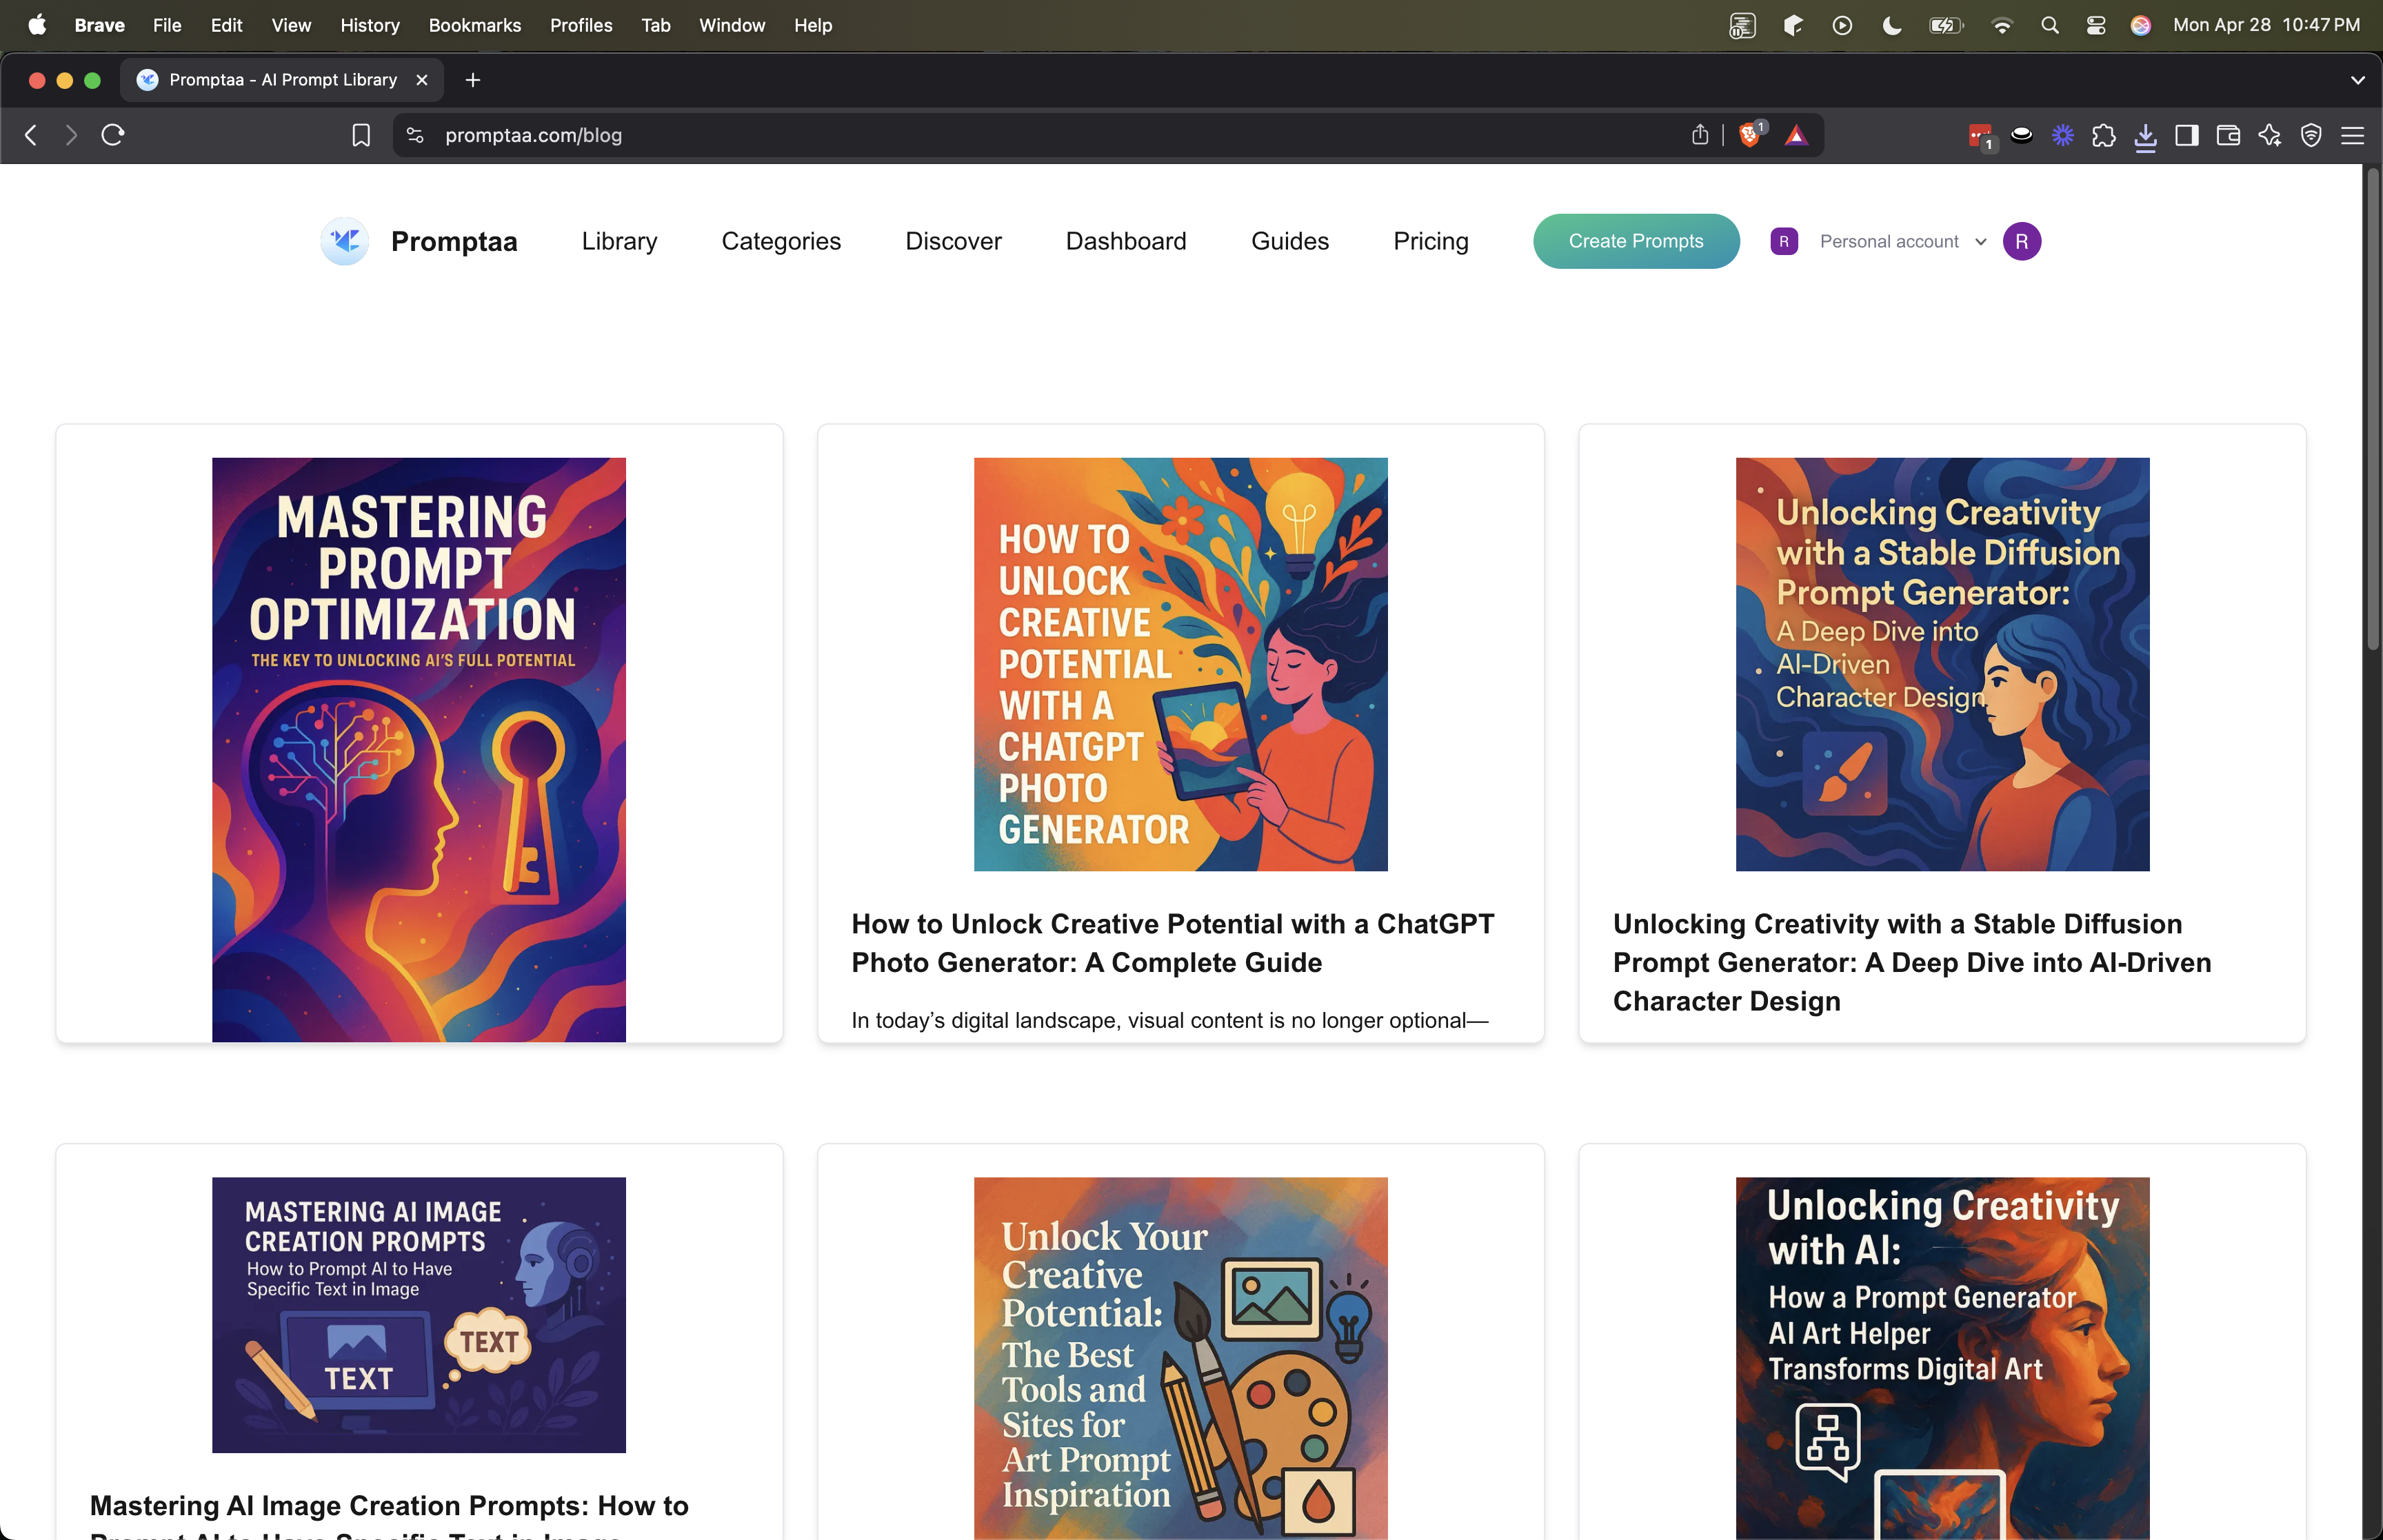The image size is (2383, 1540).
Task: Open Brave Shields lion icon
Action: click(x=1749, y=135)
